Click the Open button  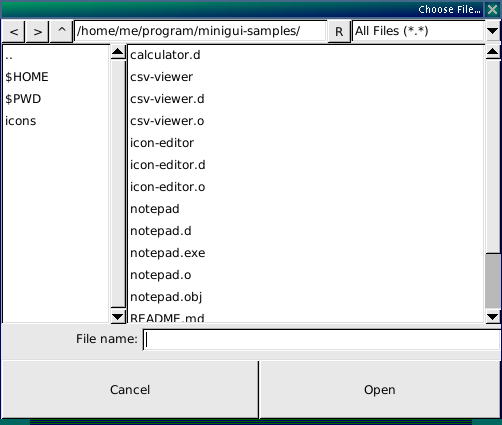click(x=380, y=389)
